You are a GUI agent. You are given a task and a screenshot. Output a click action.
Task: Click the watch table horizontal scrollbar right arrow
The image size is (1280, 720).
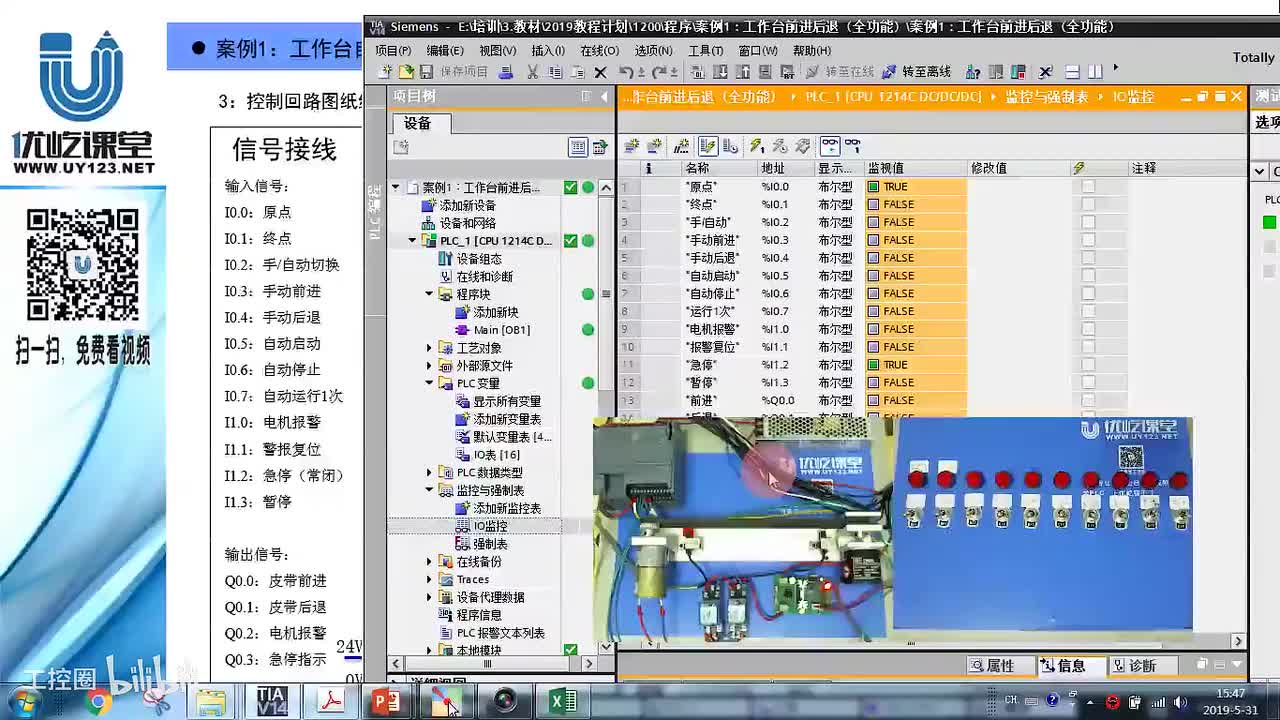[x=1238, y=641]
